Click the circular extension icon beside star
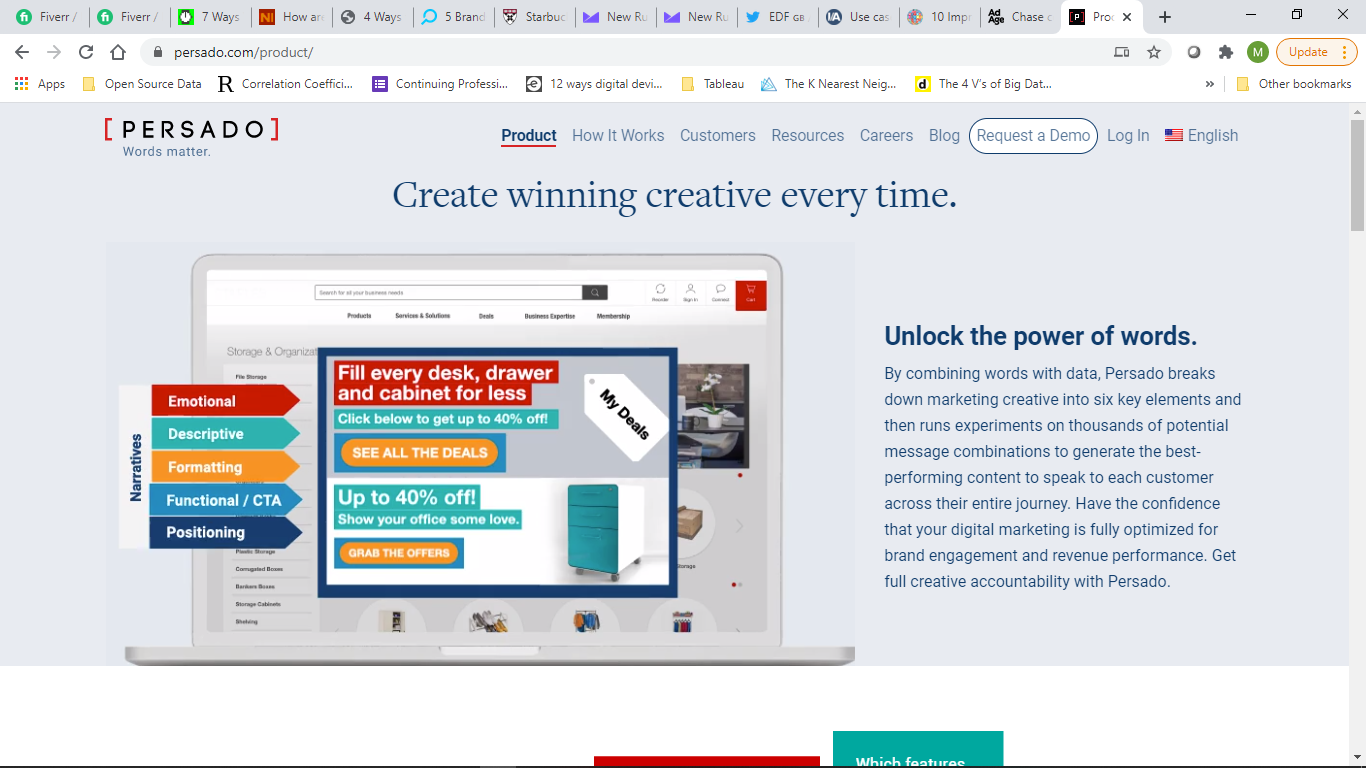The height and width of the screenshot is (768, 1366). pos(1193,52)
